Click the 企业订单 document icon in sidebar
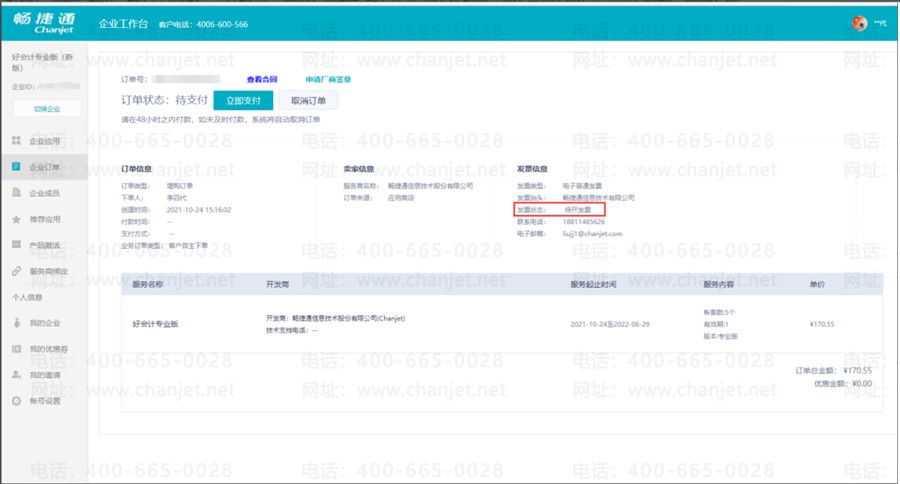The image size is (900, 484). pos(17,167)
